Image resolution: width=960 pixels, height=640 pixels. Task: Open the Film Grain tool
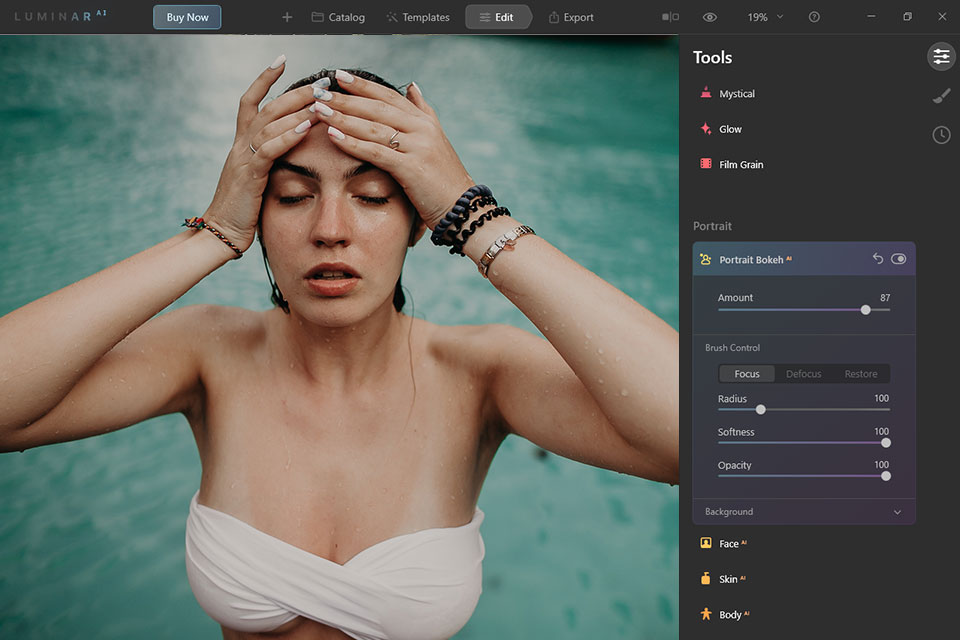coord(731,165)
